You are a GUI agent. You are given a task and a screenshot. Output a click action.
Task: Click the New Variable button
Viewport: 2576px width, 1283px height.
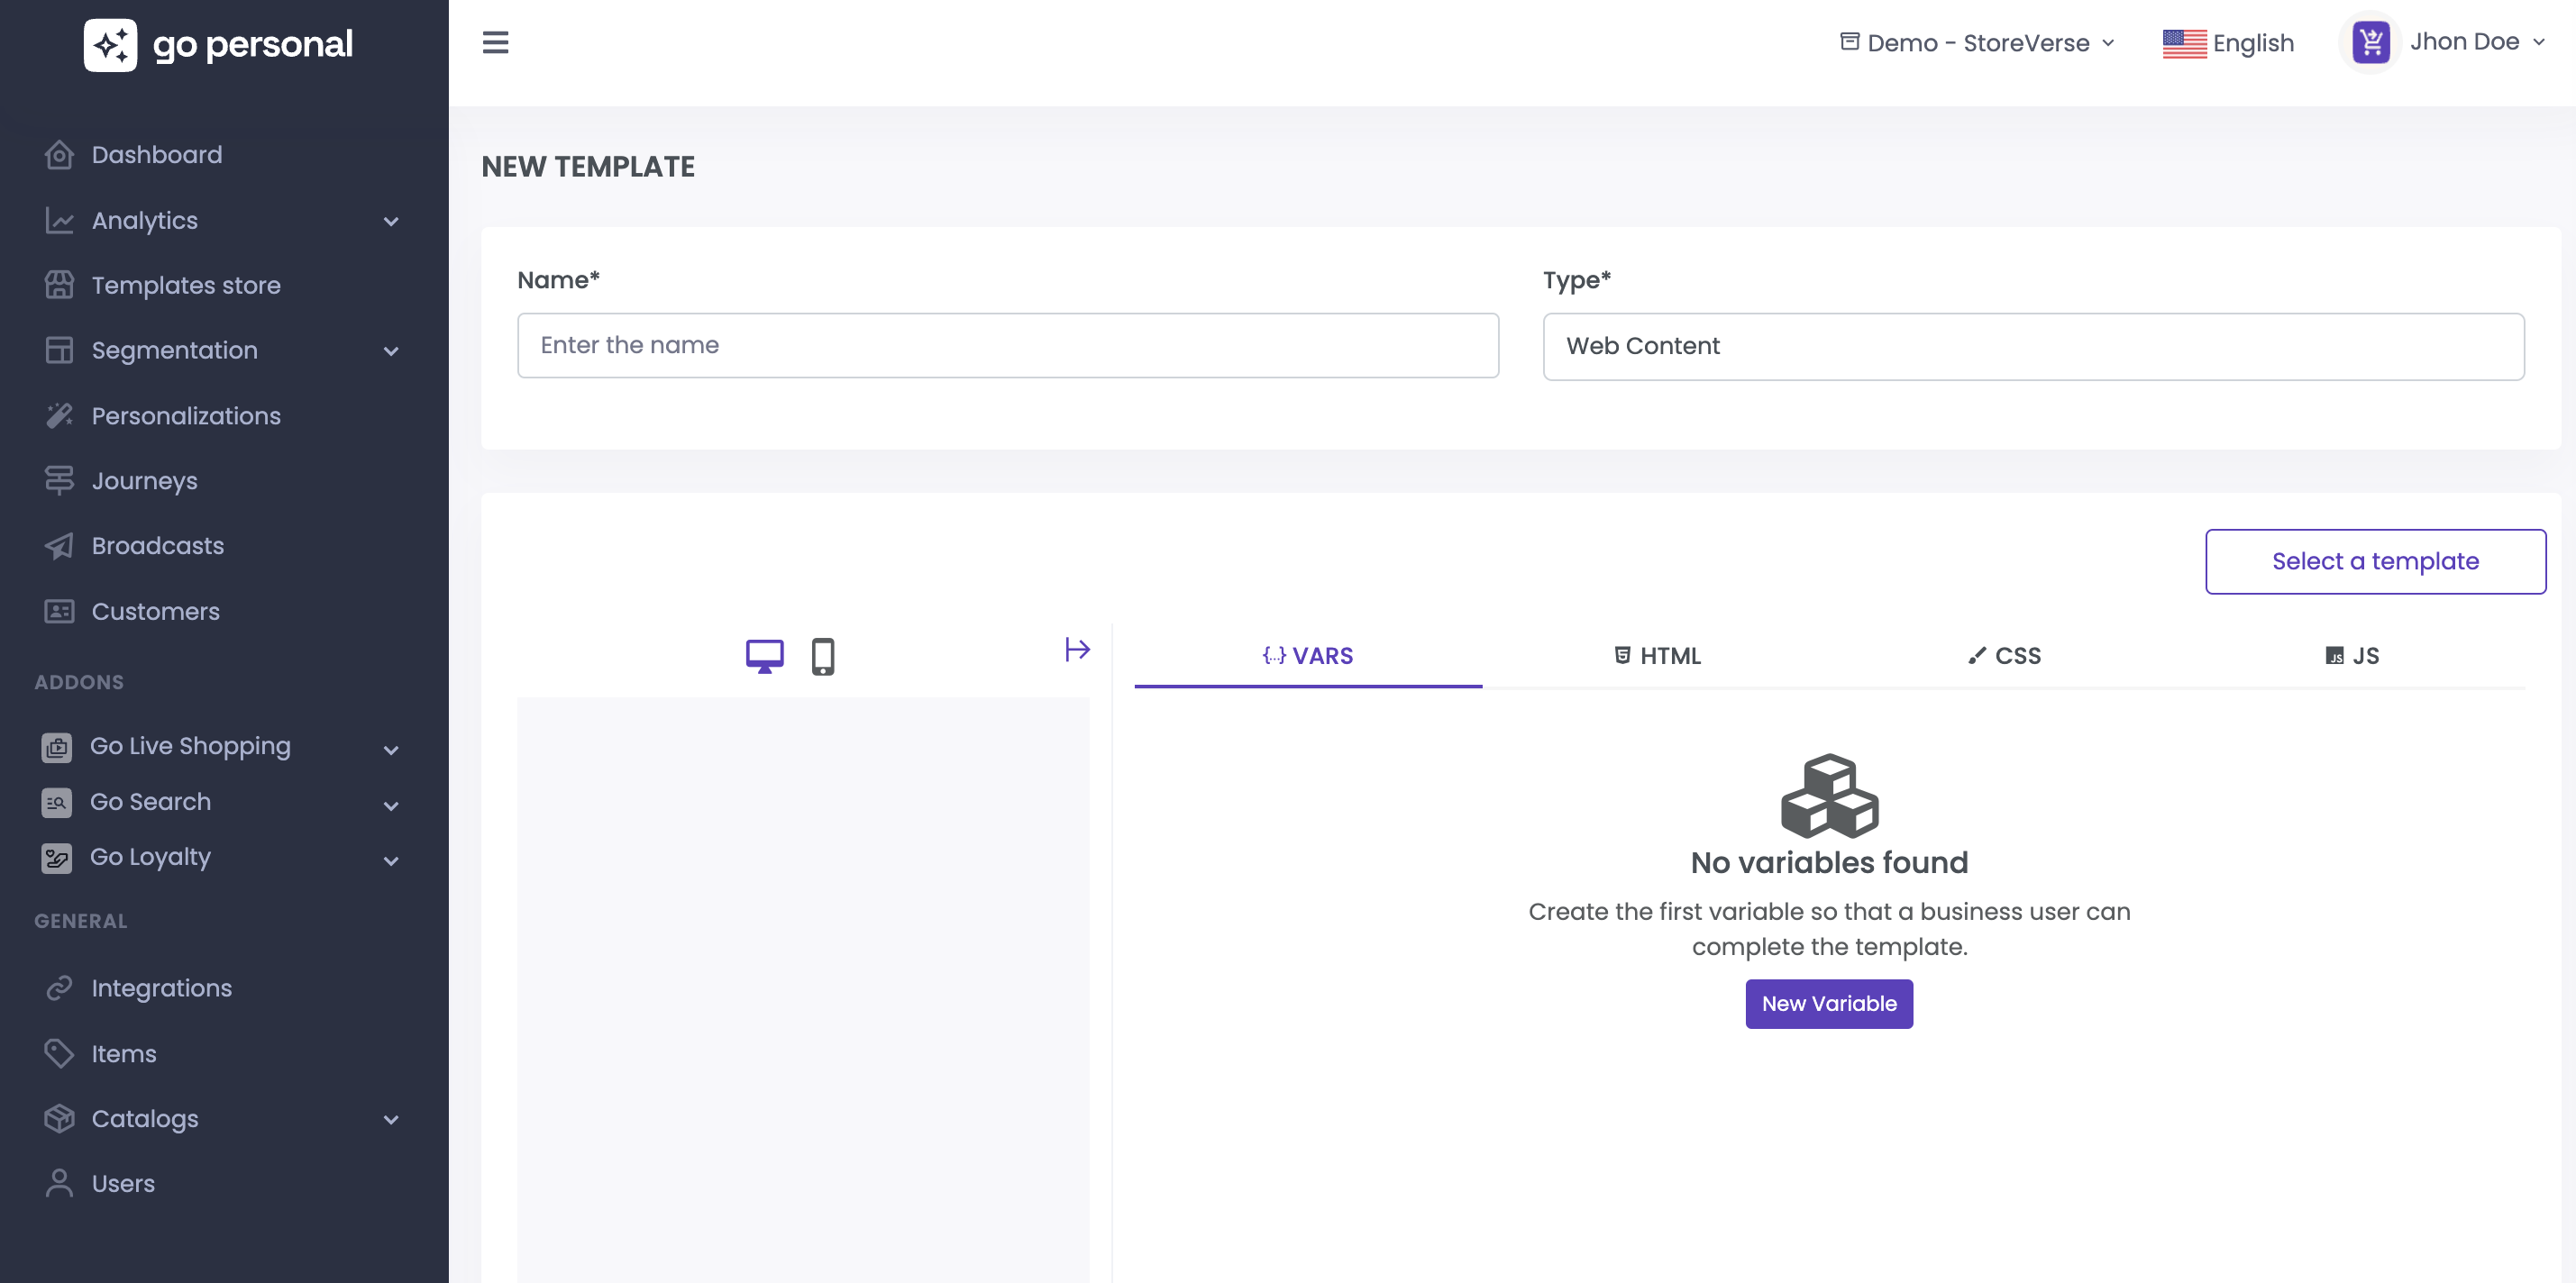pyautogui.click(x=1828, y=1003)
